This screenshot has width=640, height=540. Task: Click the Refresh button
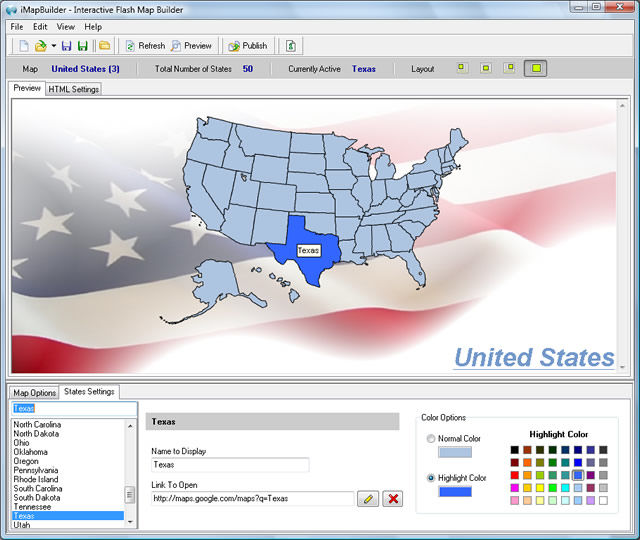(x=145, y=46)
